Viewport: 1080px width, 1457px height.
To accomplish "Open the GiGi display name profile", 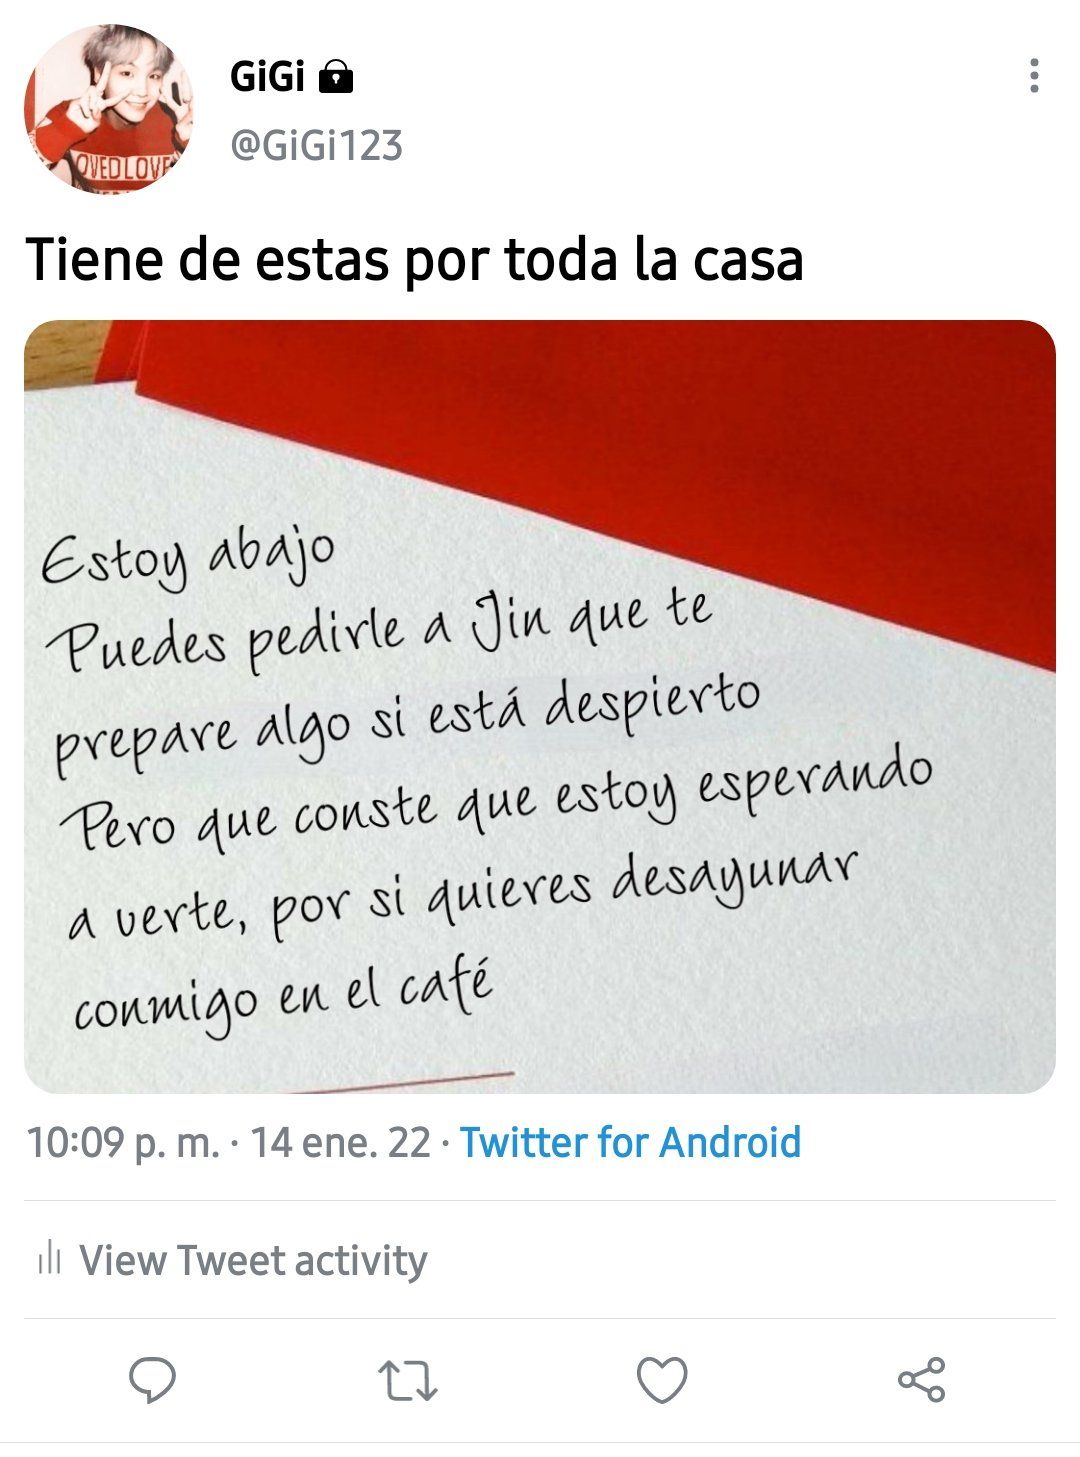I will (x=267, y=76).
